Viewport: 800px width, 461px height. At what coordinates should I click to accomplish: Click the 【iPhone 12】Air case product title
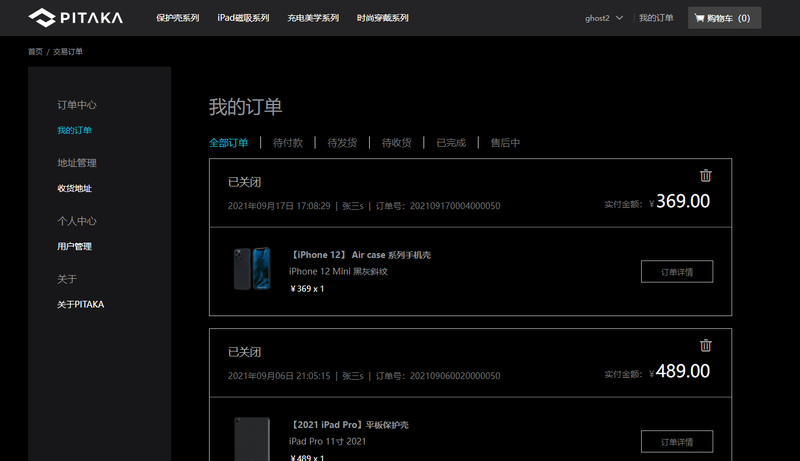[x=360, y=255]
